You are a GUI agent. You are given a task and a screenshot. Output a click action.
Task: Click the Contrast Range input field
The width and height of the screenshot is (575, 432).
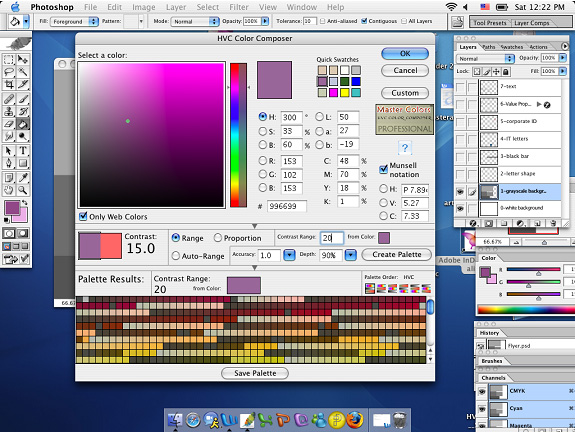coord(332,238)
